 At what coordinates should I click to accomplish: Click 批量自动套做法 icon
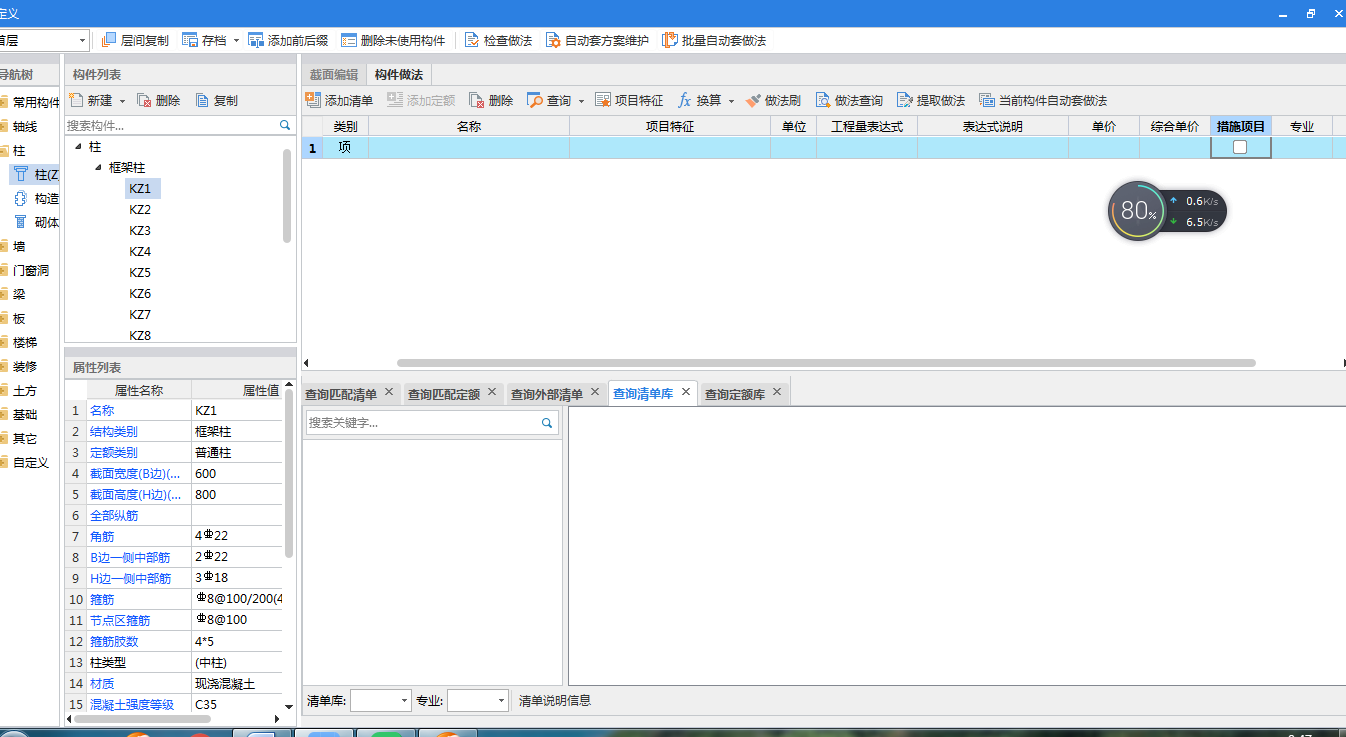670,40
